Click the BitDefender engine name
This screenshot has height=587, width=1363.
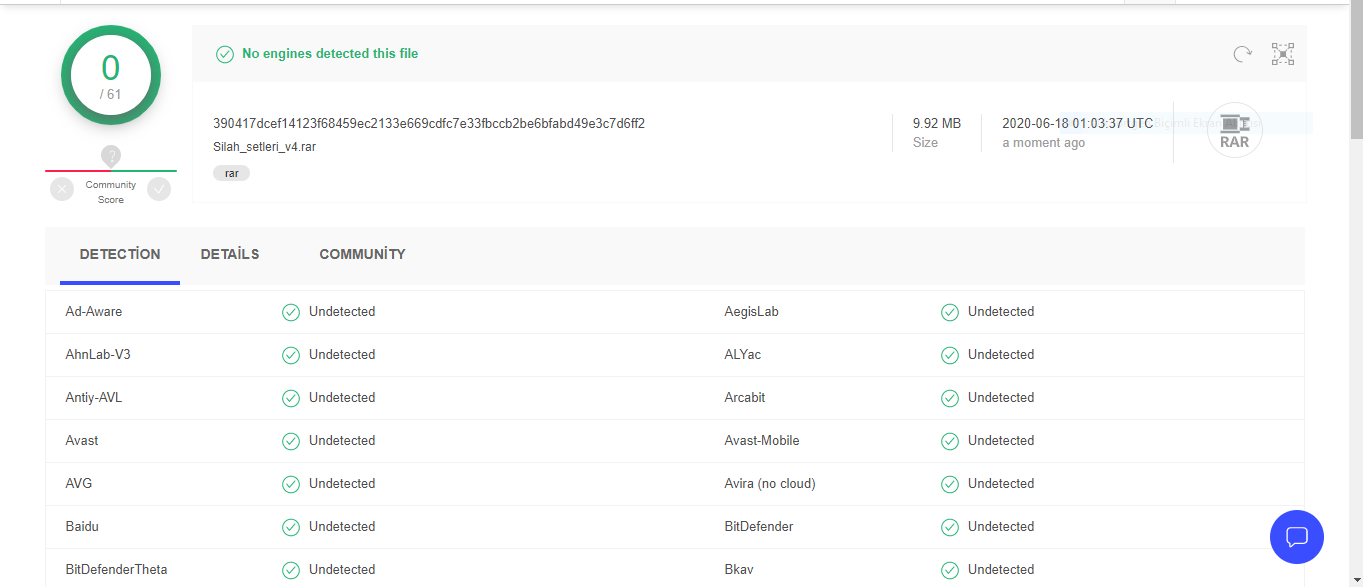click(759, 527)
